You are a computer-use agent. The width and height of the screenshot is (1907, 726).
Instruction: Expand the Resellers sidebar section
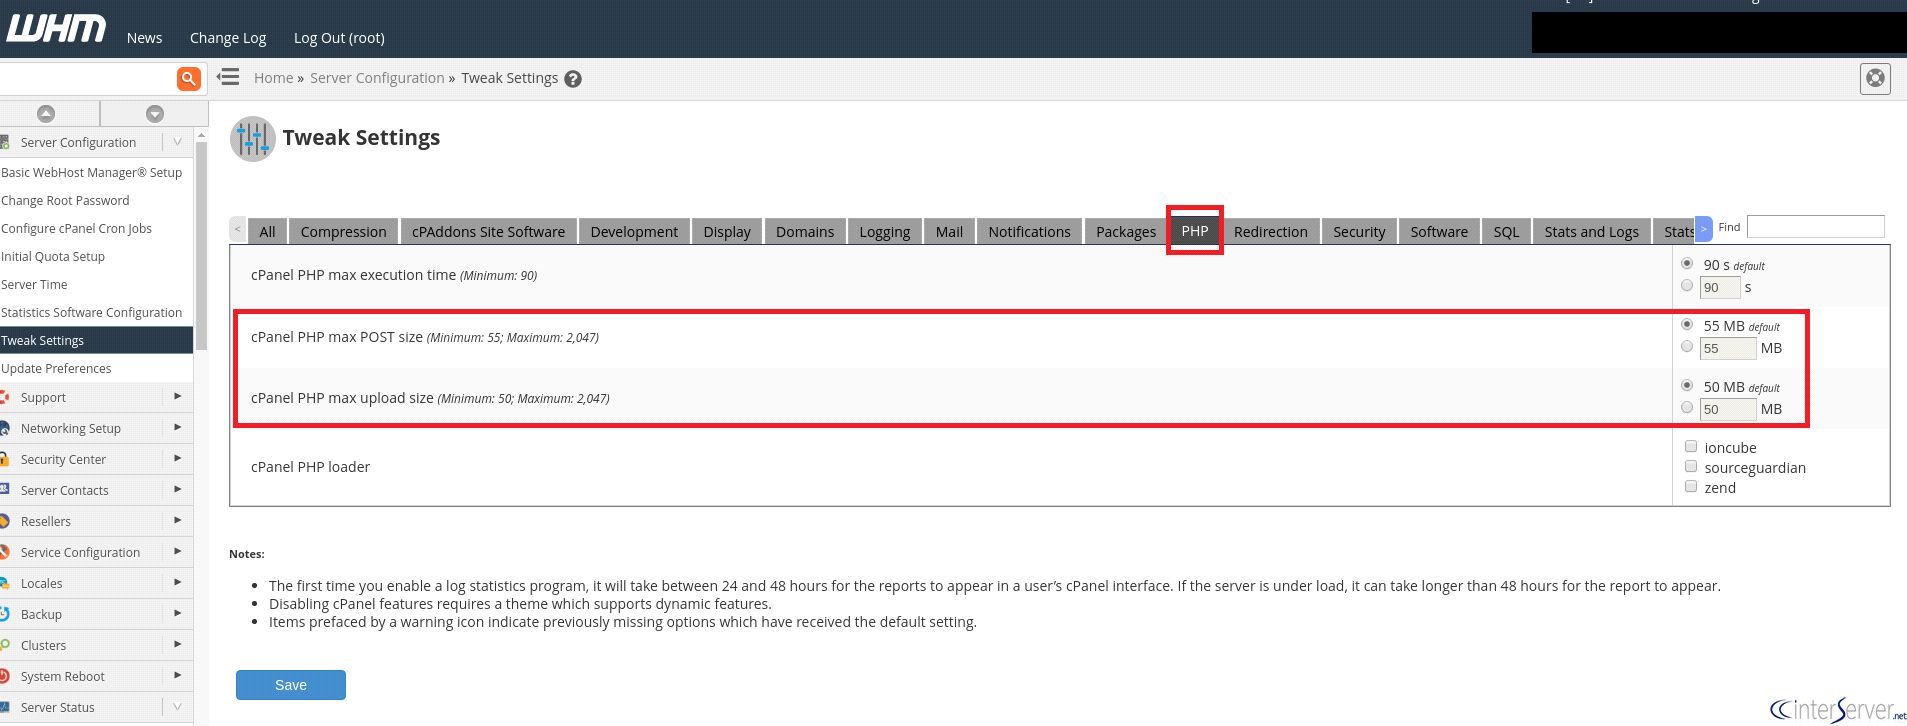point(177,521)
